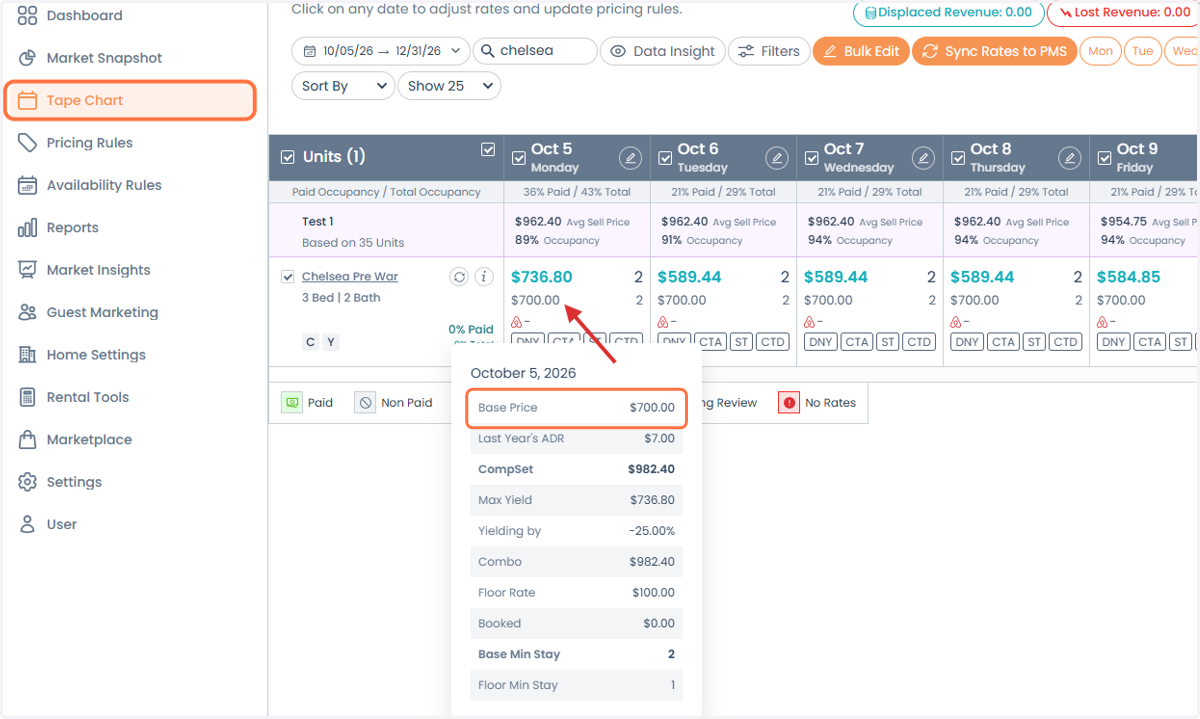
Task: Click No Rates red alert icon
Action: [789, 403]
